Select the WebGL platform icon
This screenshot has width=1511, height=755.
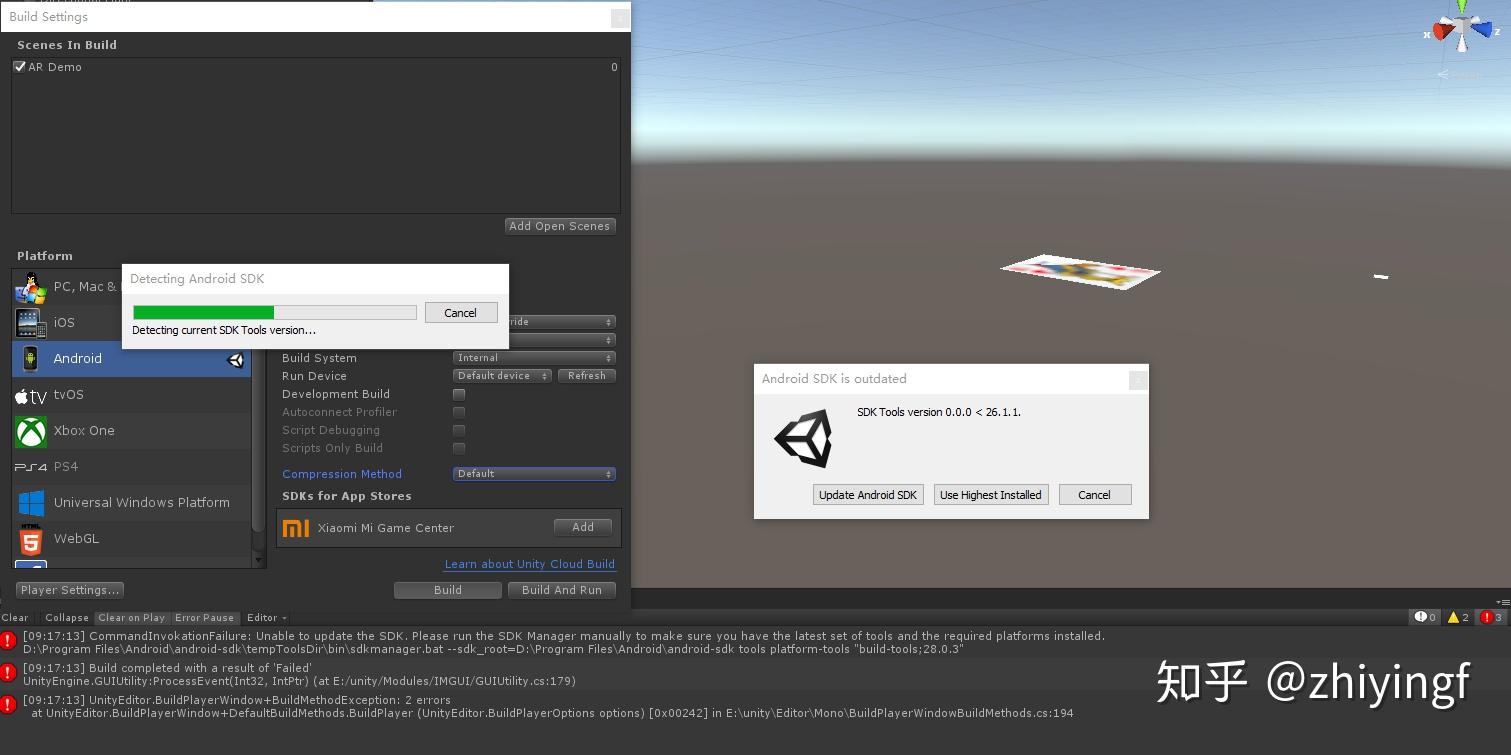(x=30, y=538)
